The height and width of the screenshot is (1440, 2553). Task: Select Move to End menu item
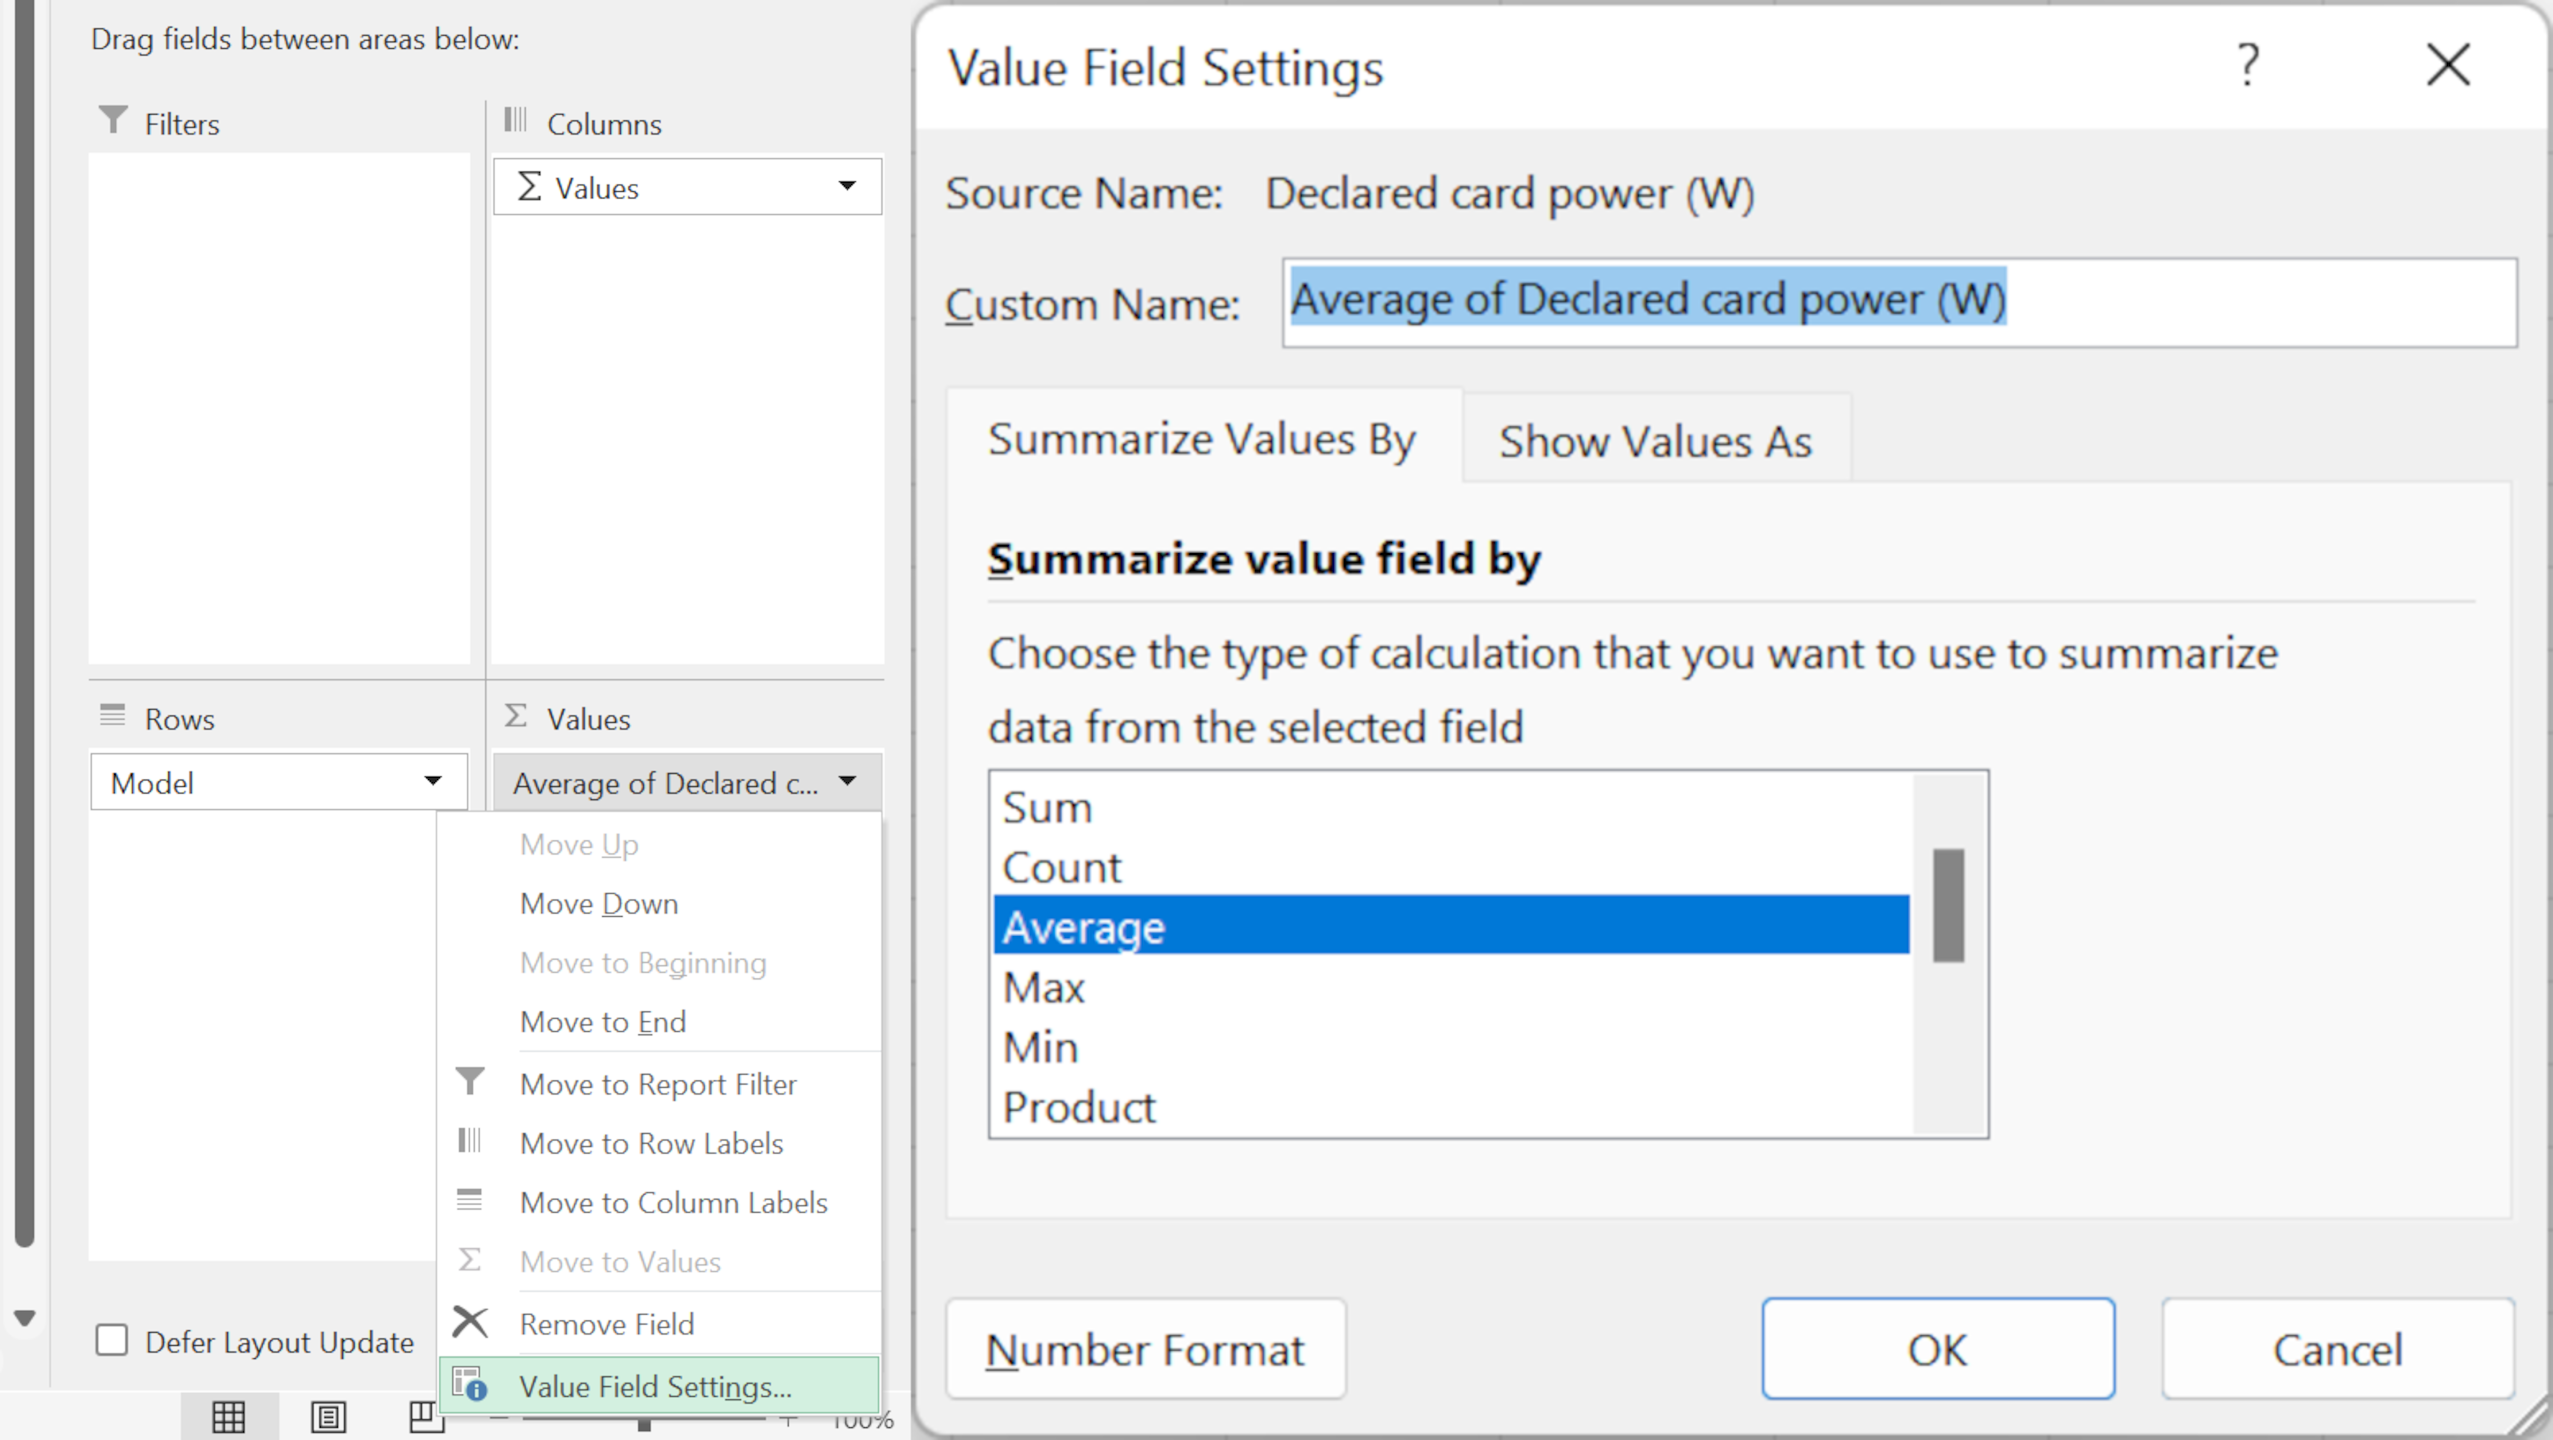point(603,1022)
